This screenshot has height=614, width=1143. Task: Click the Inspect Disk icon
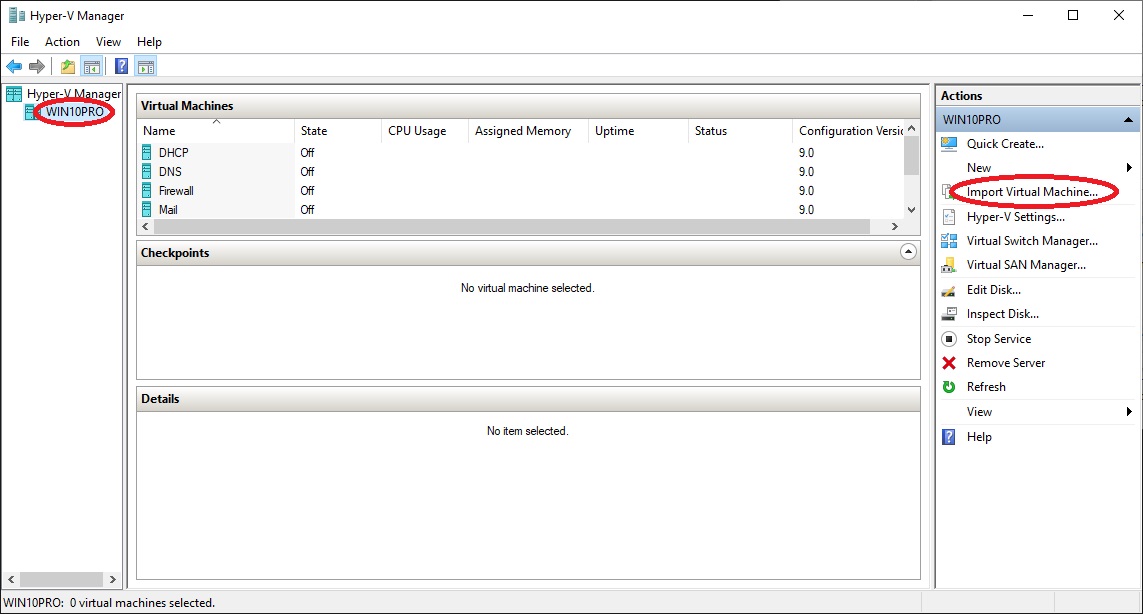948,314
